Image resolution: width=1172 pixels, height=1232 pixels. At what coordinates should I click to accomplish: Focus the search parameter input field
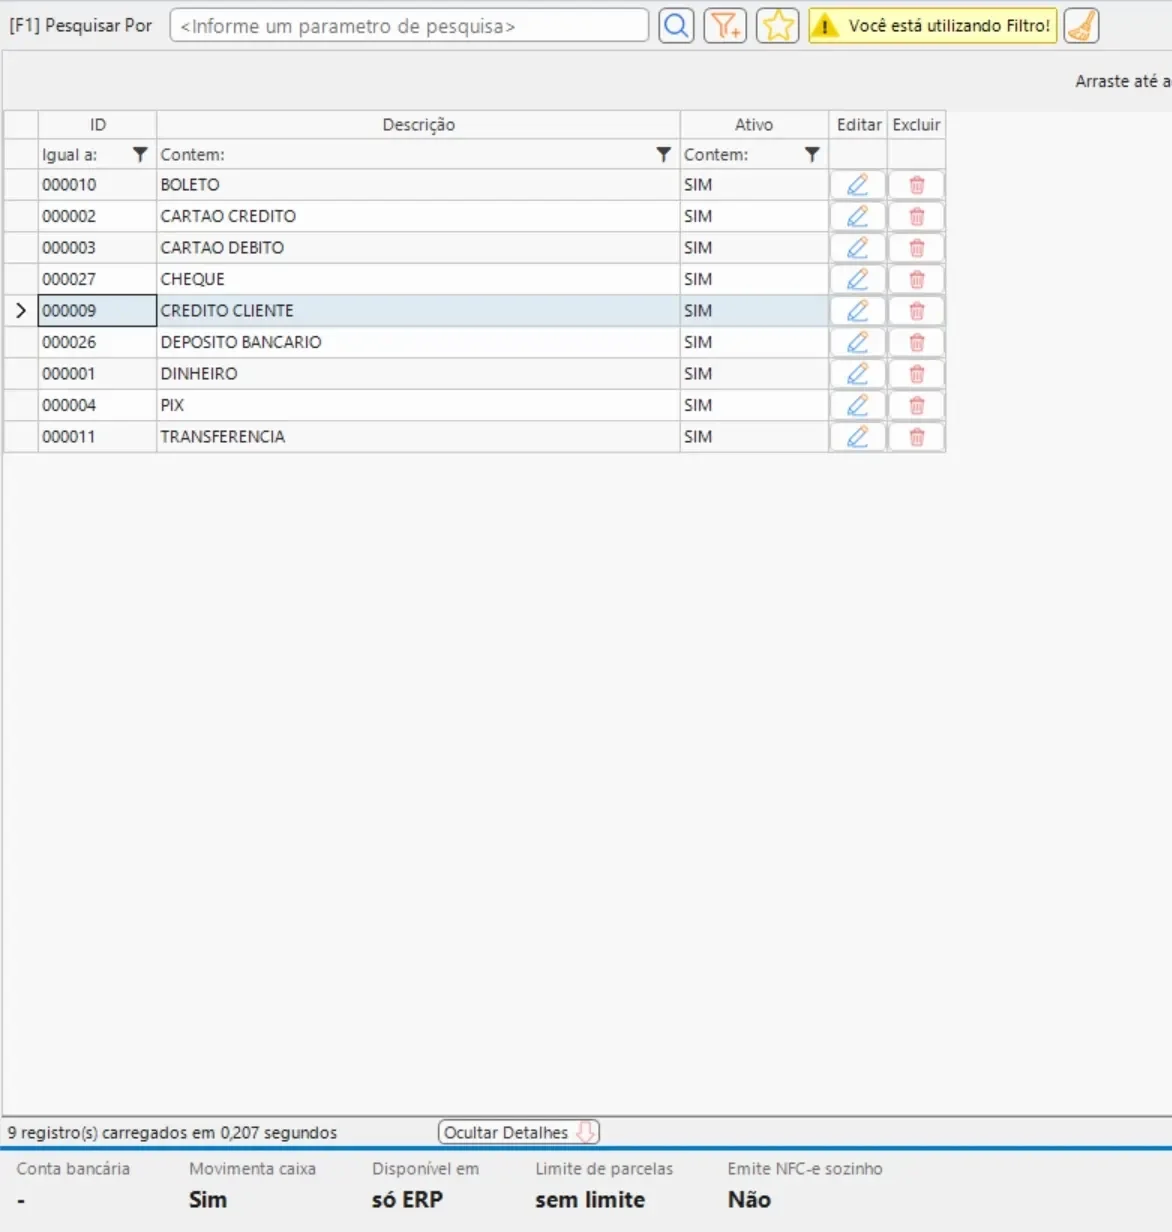409,26
